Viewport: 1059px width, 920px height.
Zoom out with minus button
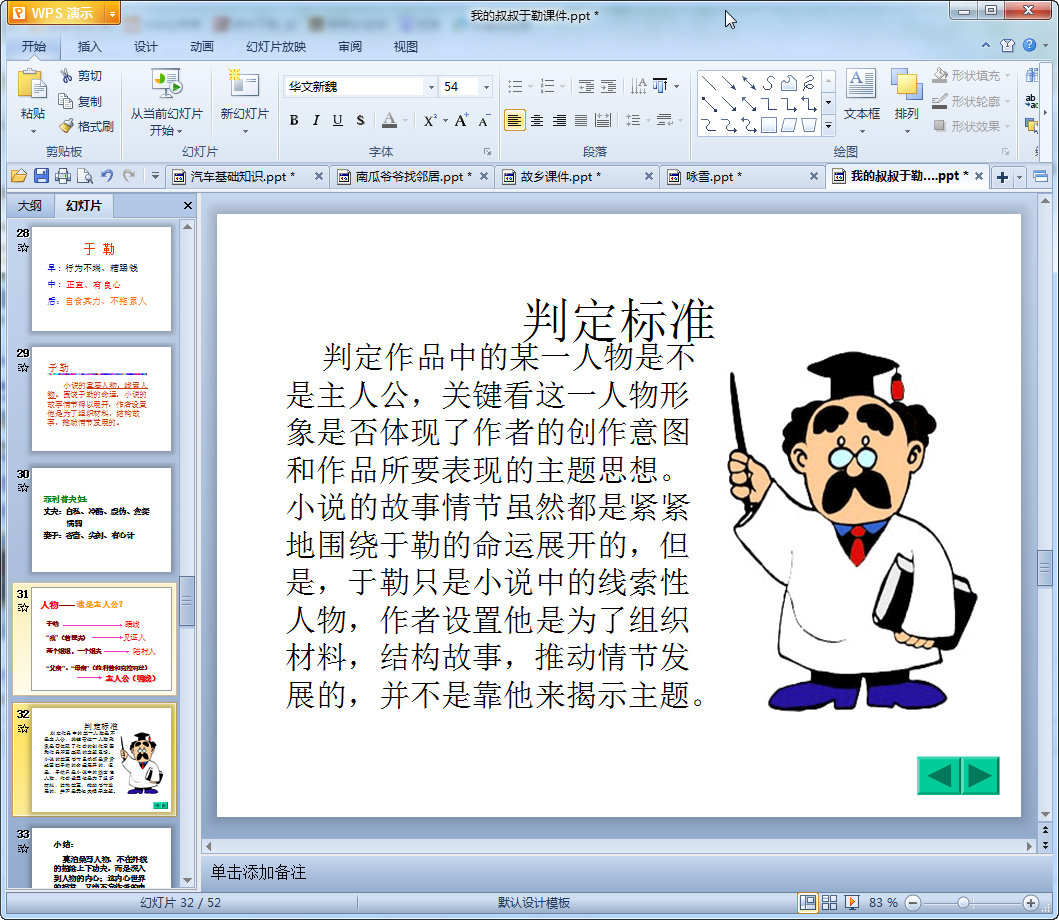pyautogui.click(x=913, y=902)
